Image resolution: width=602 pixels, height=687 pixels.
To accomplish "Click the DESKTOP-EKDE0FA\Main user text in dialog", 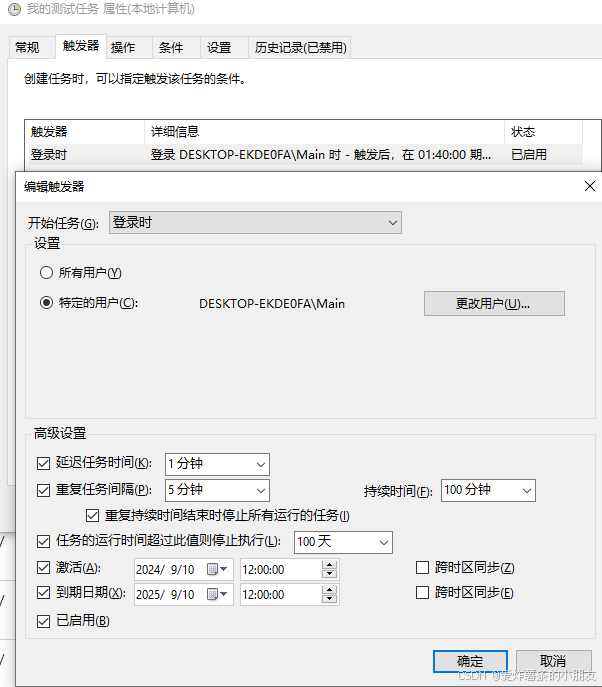I will pos(272,304).
